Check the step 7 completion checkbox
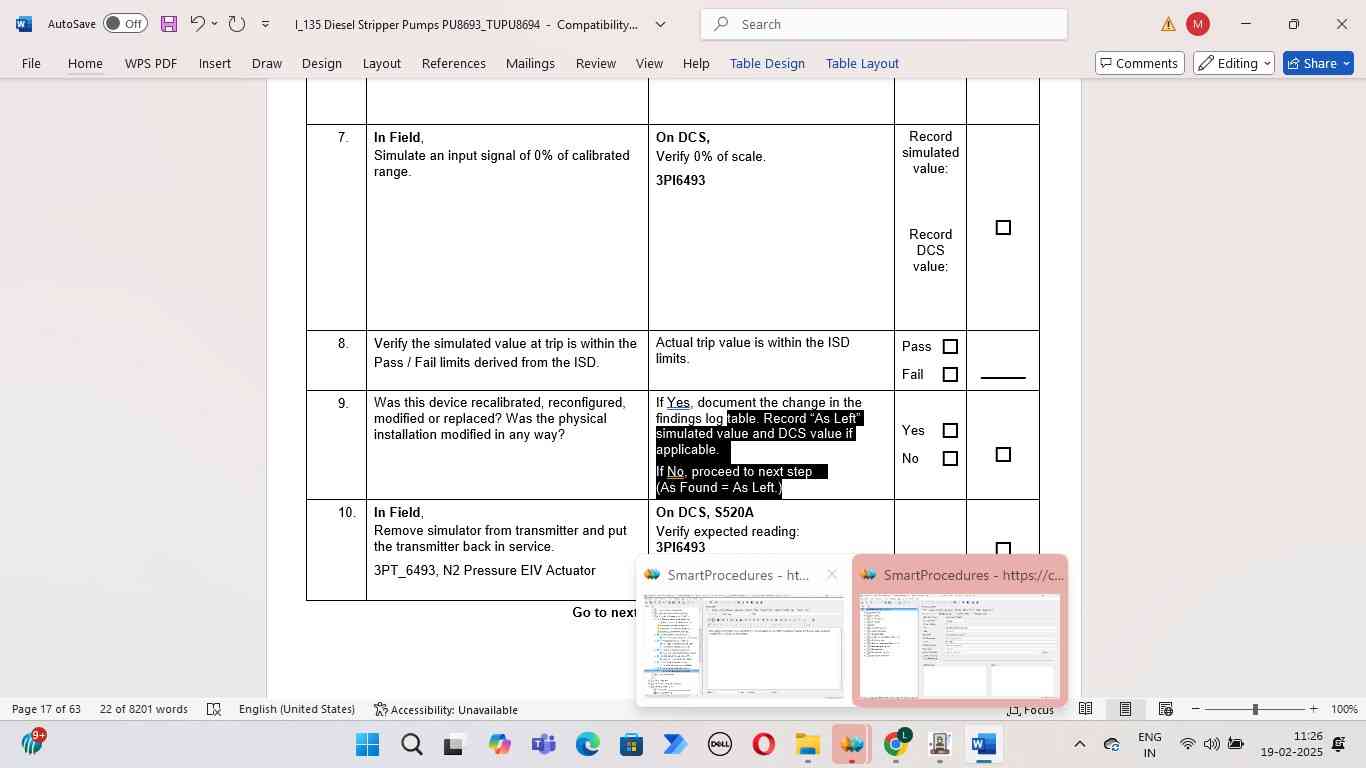1366x768 pixels. click(x=1003, y=228)
